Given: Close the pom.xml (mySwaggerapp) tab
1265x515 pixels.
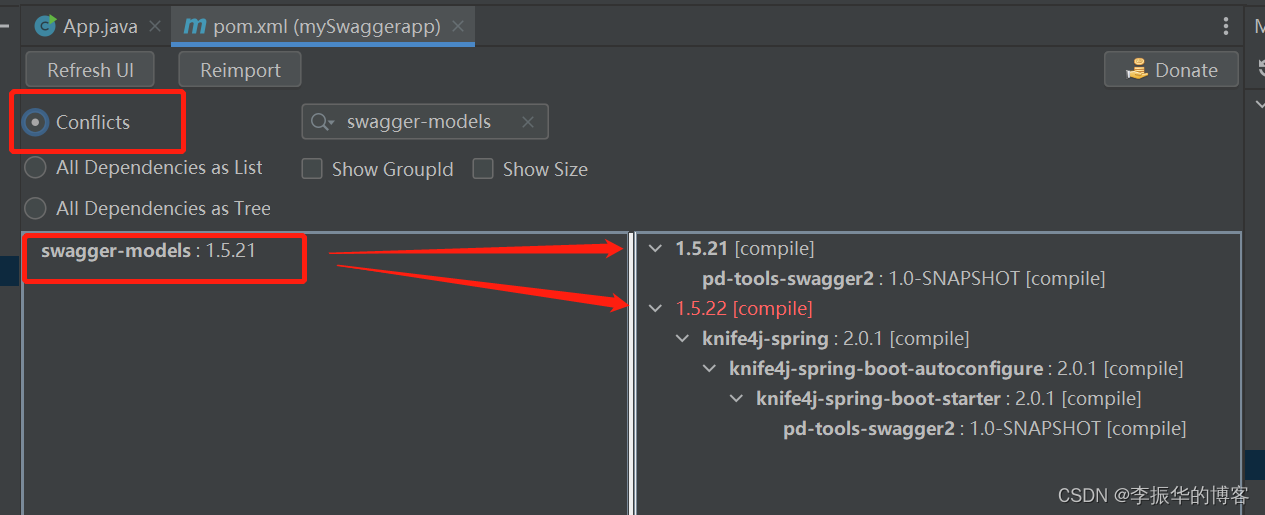Looking at the screenshot, I should (x=458, y=27).
